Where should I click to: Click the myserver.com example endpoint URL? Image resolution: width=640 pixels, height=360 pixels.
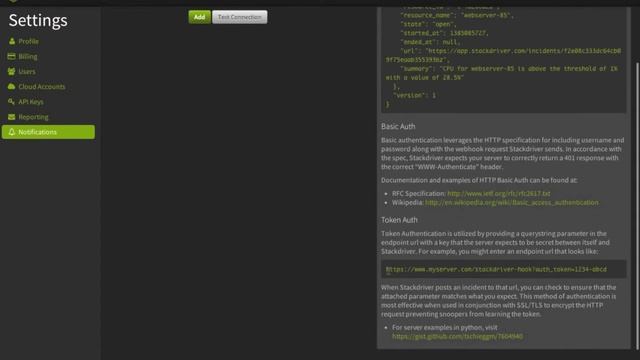pyautogui.click(x=496, y=269)
